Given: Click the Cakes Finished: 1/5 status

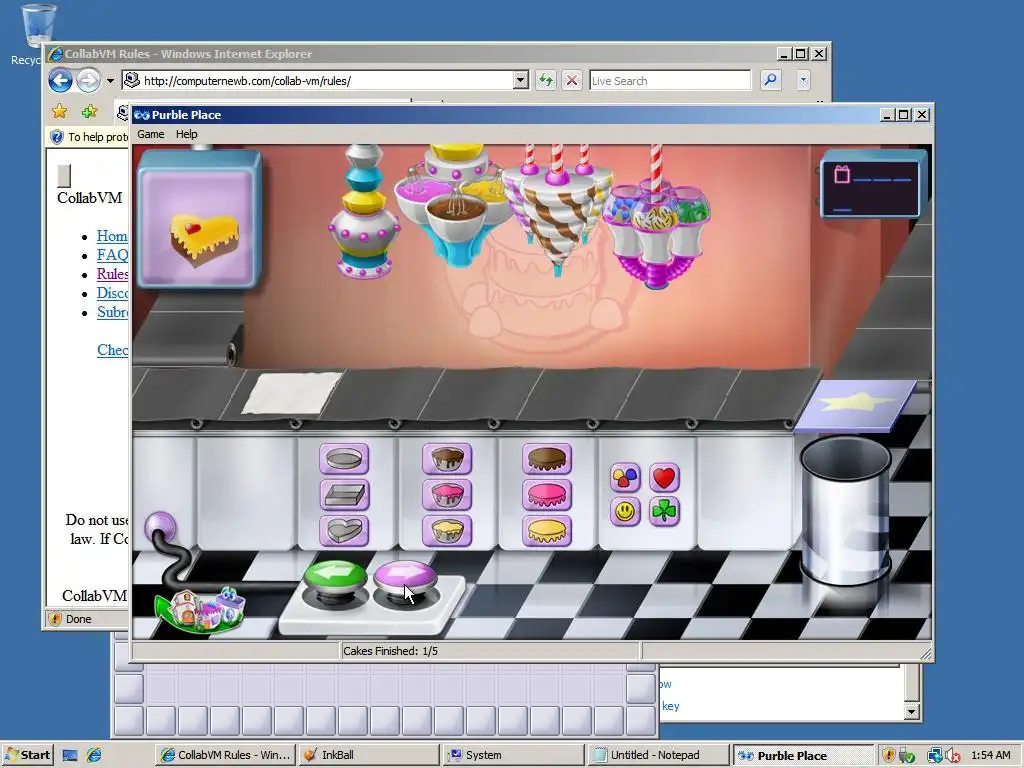Looking at the screenshot, I should pyautogui.click(x=391, y=651).
